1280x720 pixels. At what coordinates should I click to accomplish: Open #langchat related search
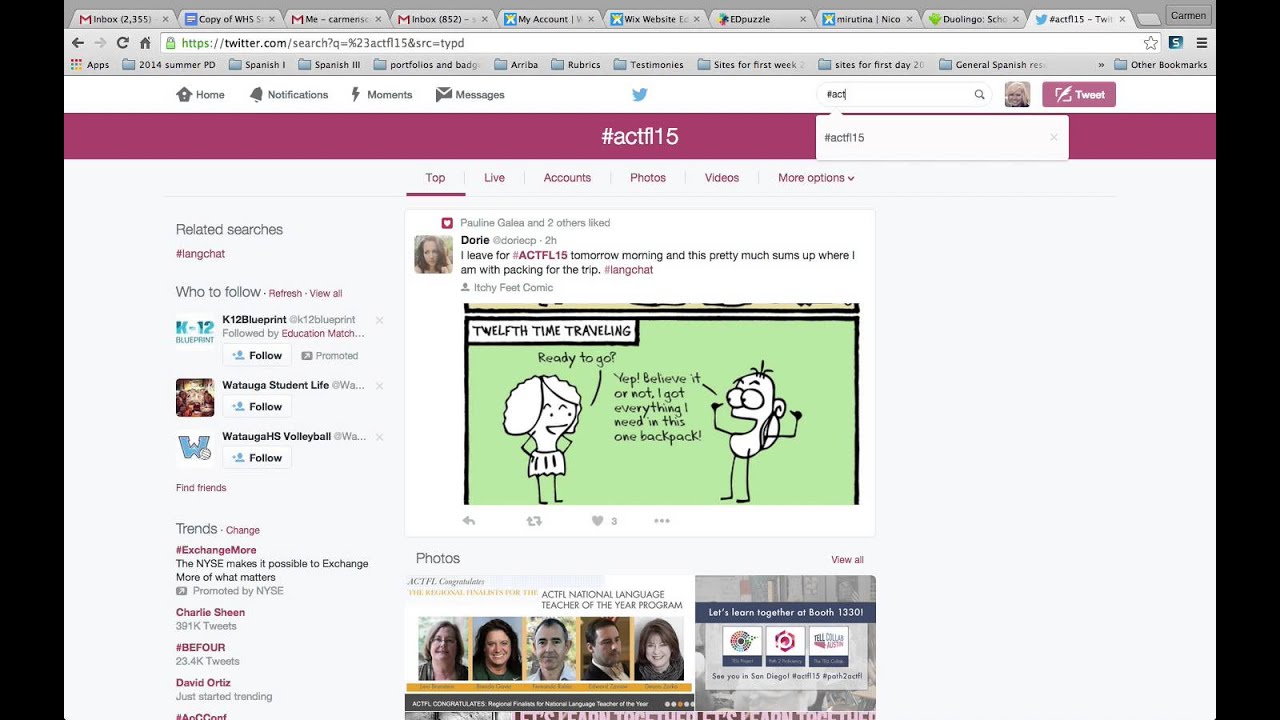tap(200, 254)
